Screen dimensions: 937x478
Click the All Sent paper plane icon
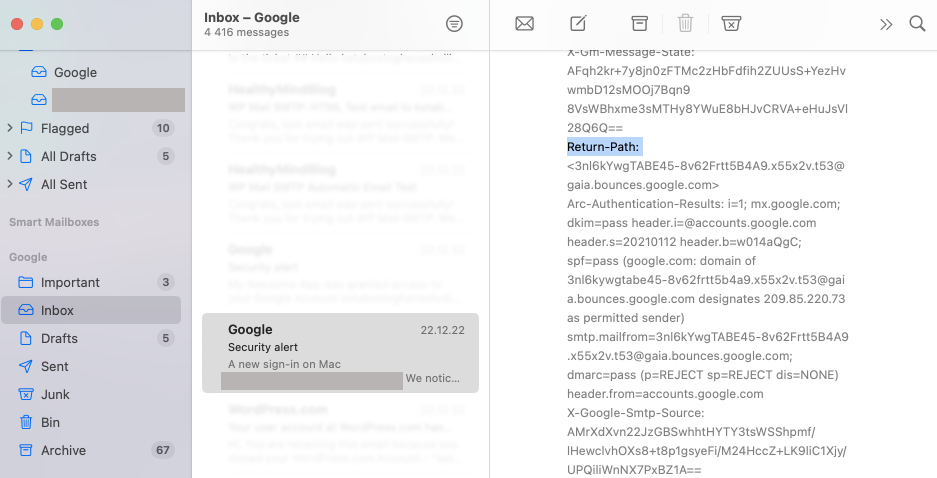point(26,184)
